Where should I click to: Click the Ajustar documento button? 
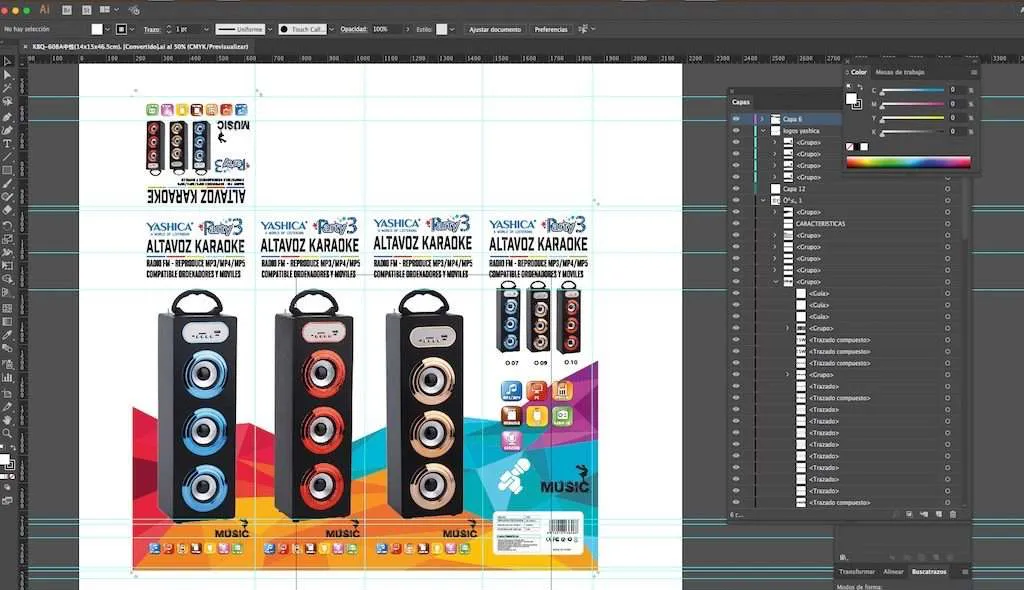coord(495,29)
